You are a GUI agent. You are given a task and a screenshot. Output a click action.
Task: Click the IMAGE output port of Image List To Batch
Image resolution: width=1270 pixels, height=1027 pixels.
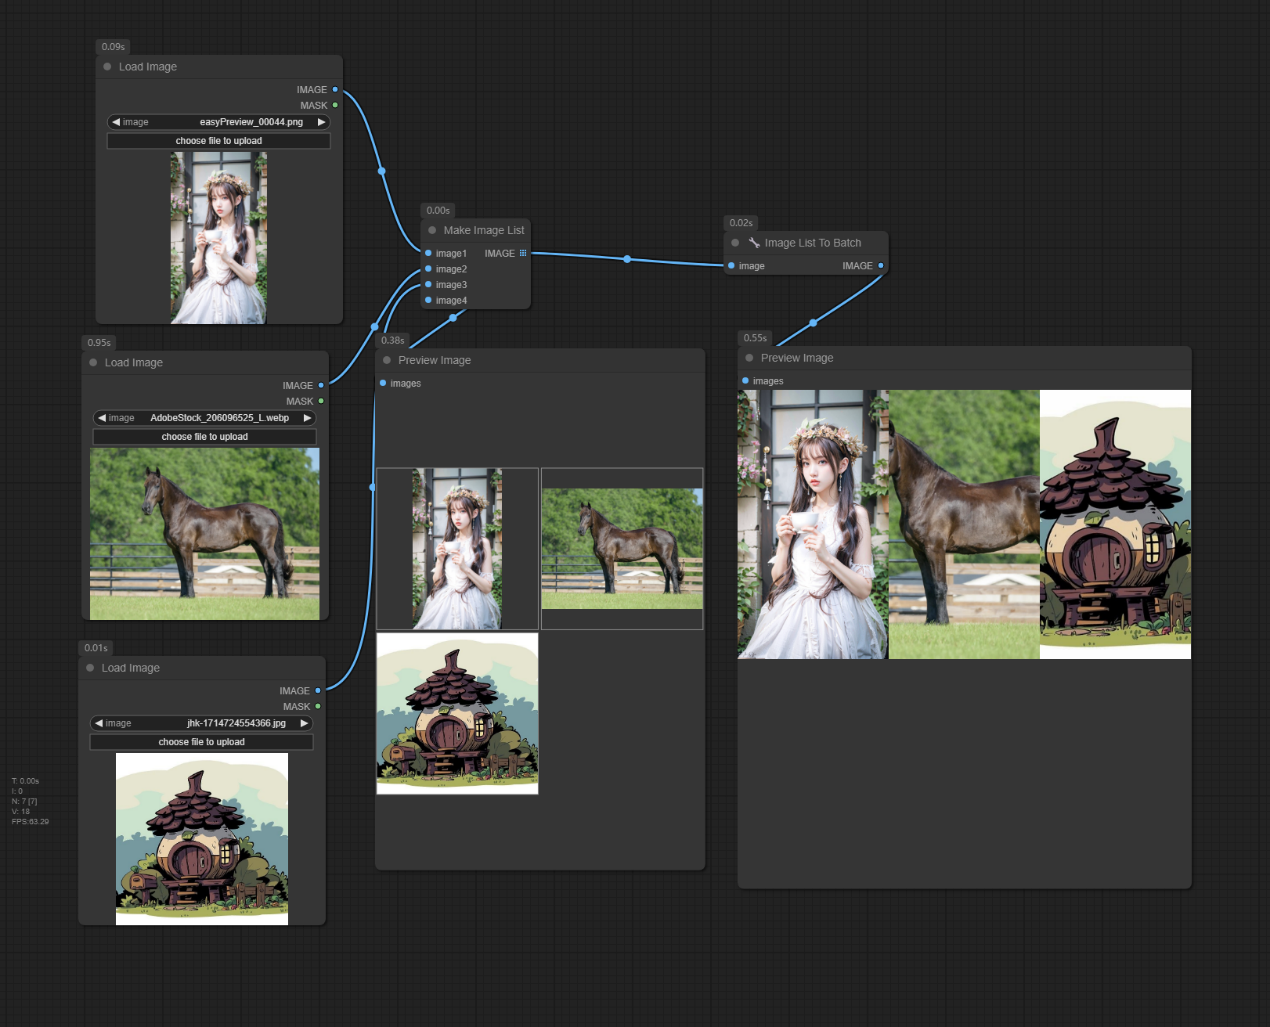tap(880, 266)
